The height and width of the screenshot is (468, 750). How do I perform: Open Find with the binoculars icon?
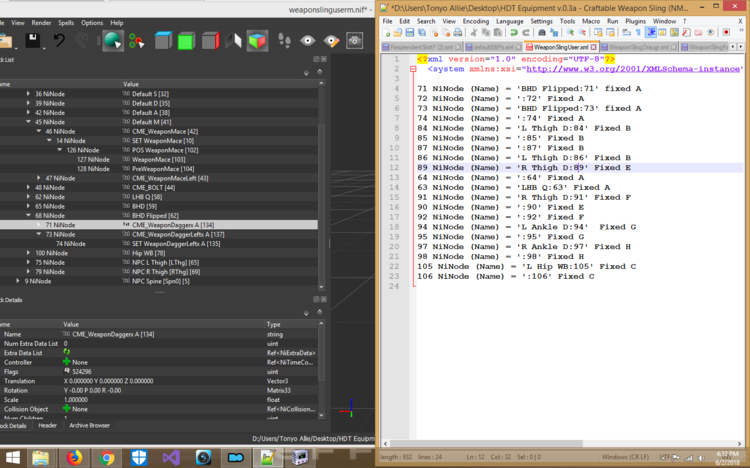click(541, 33)
